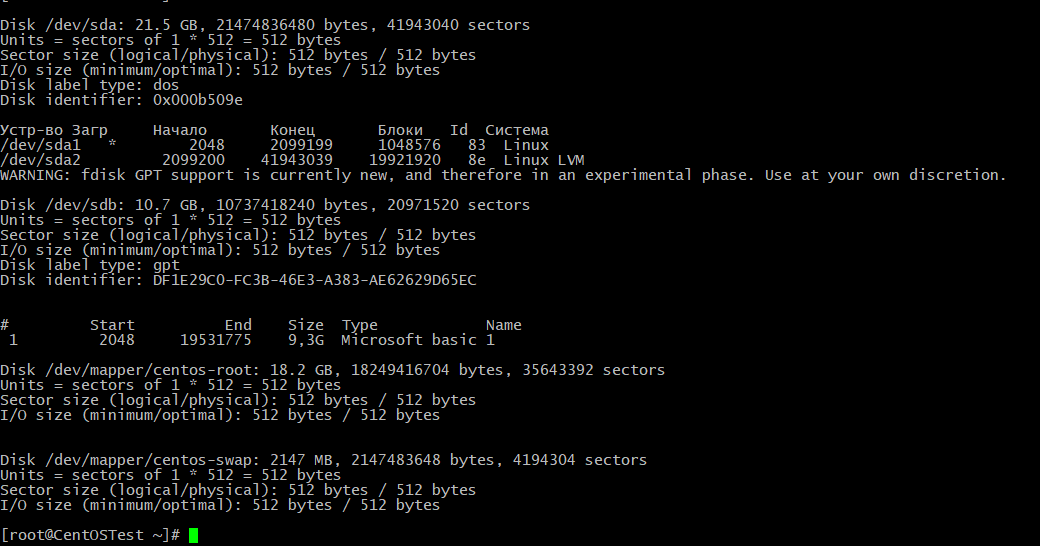Screen dimensions: 1040x546
Task: Click the 9,3G partition size value
Action: pos(305,340)
